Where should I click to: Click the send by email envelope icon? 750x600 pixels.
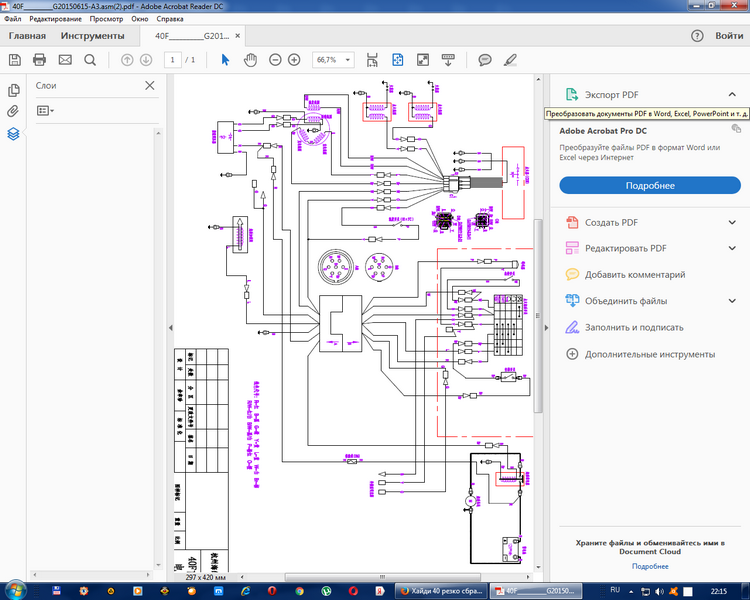click(x=65, y=60)
